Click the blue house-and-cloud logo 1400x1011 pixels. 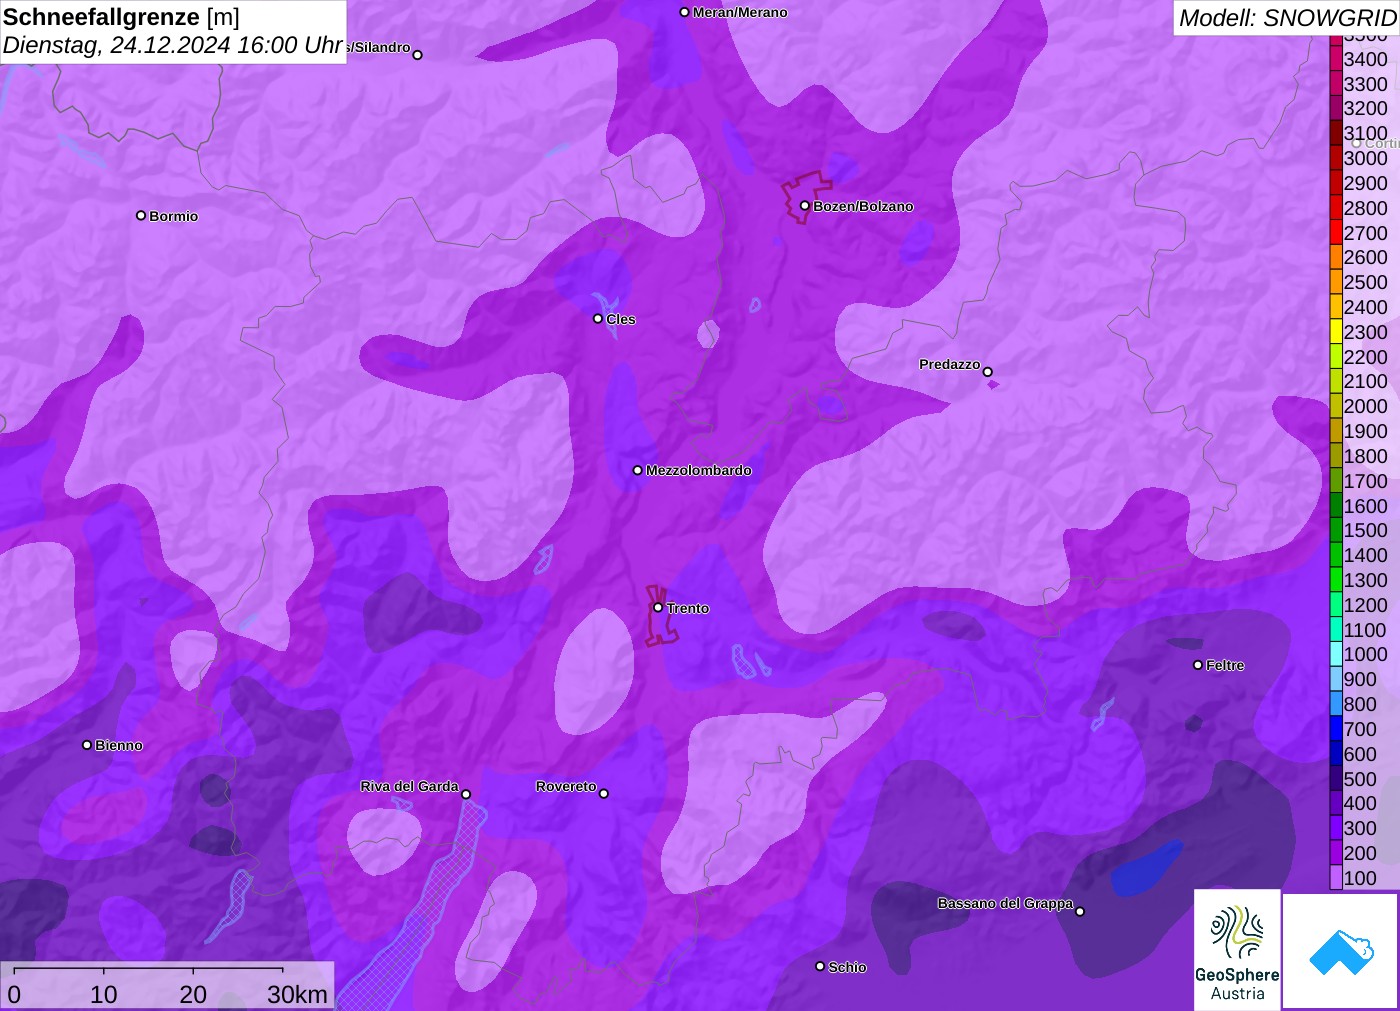1340,951
